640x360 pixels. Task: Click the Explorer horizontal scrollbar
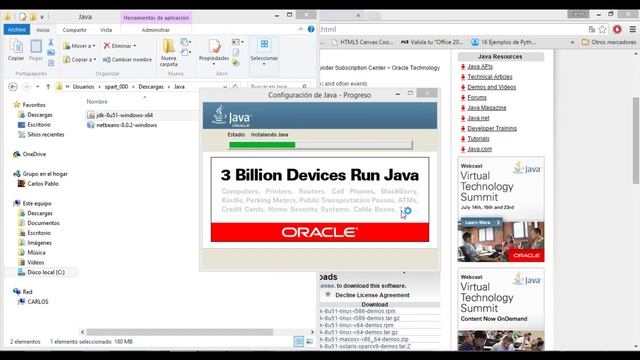[180, 332]
